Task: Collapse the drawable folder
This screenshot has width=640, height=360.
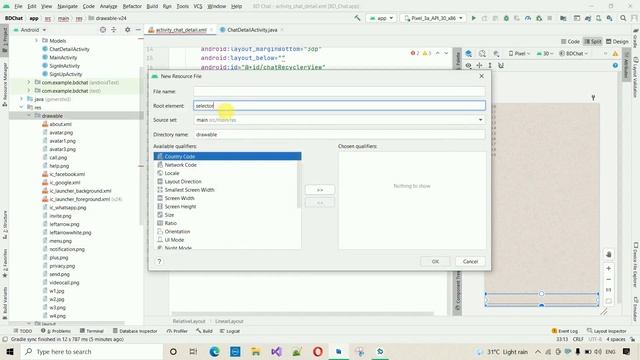Action: [x=29, y=116]
